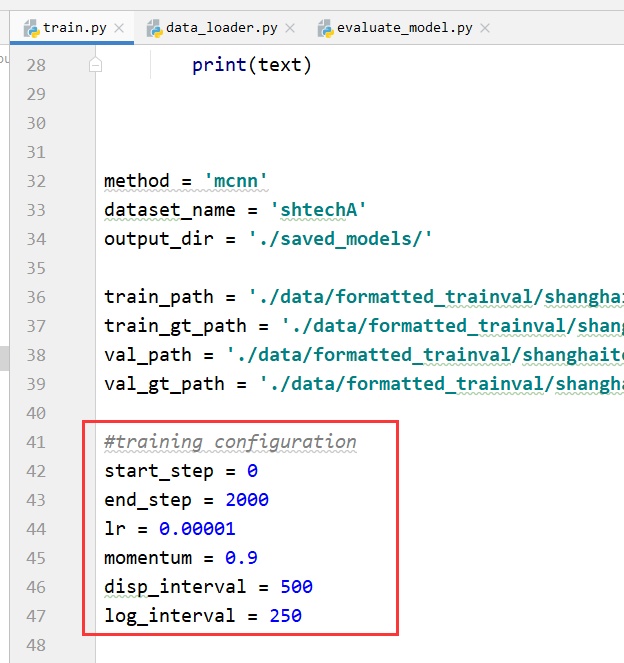The image size is (624, 663).
Task: Click the method variable name
Action: pyautogui.click(x=137, y=181)
